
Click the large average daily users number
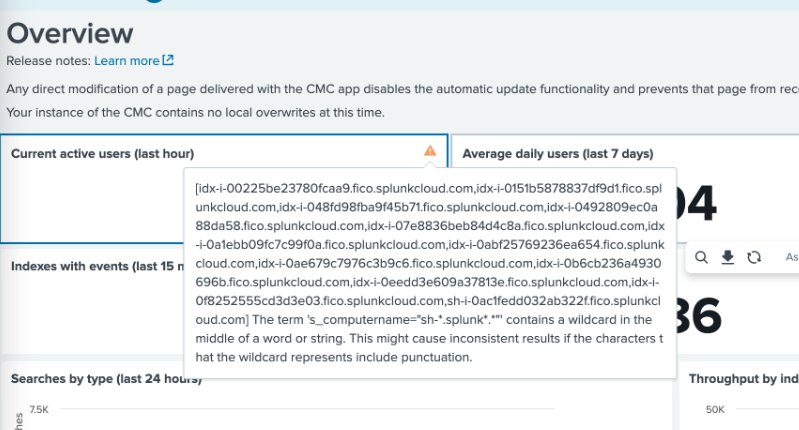[700, 205]
